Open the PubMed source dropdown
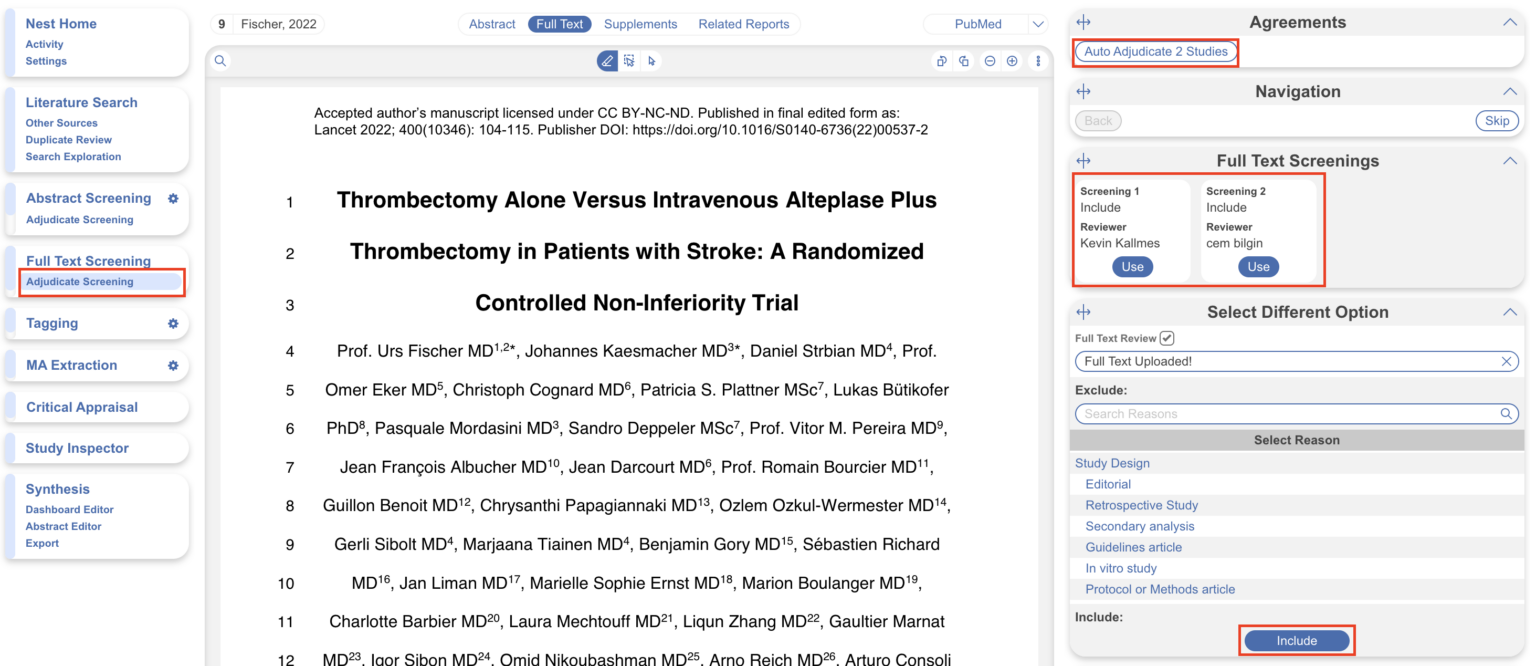 pyautogui.click(x=1037, y=23)
